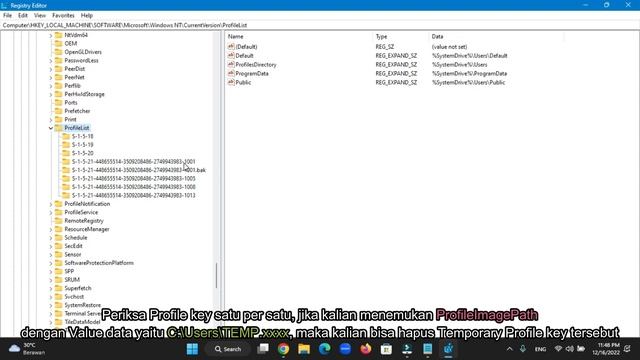640x360 pixels.
Task: Select the ProfileList key
Action: coord(77,128)
